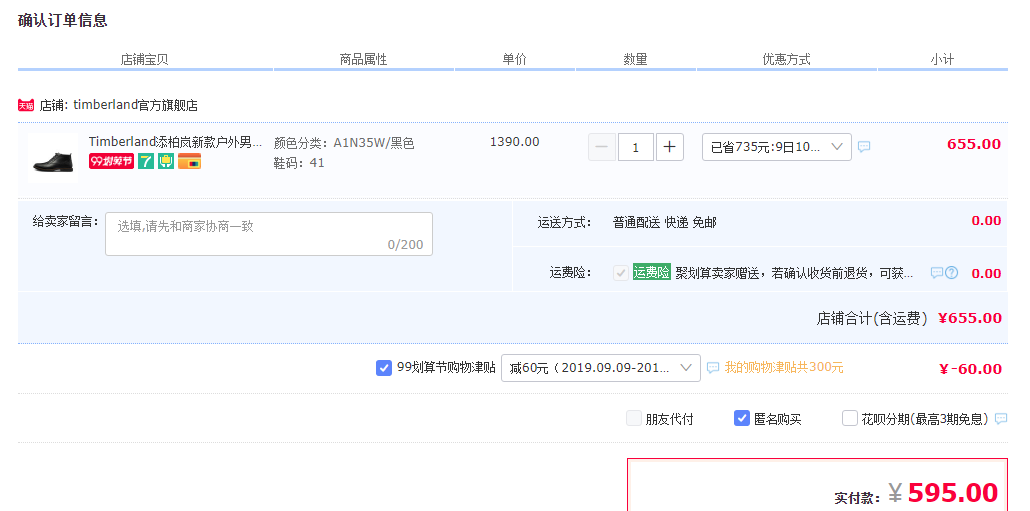Click the 商品属性 column header
The width and height of the screenshot is (1030, 511).
pyautogui.click(x=363, y=59)
